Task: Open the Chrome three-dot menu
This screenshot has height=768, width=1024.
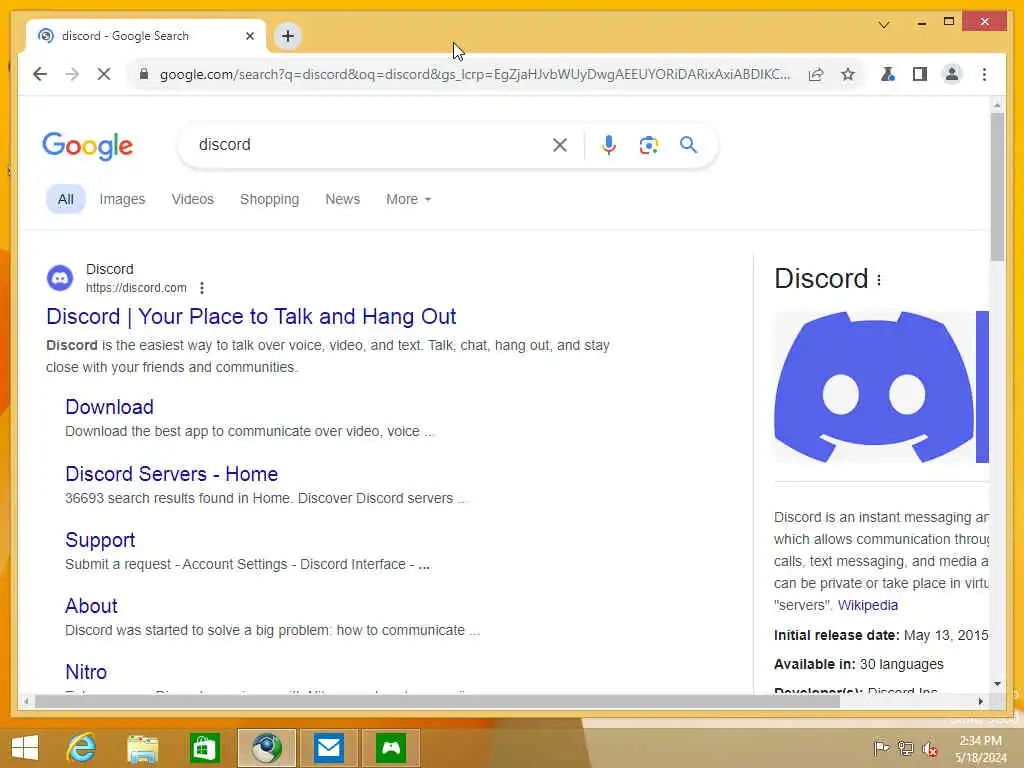Action: pos(984,74)
